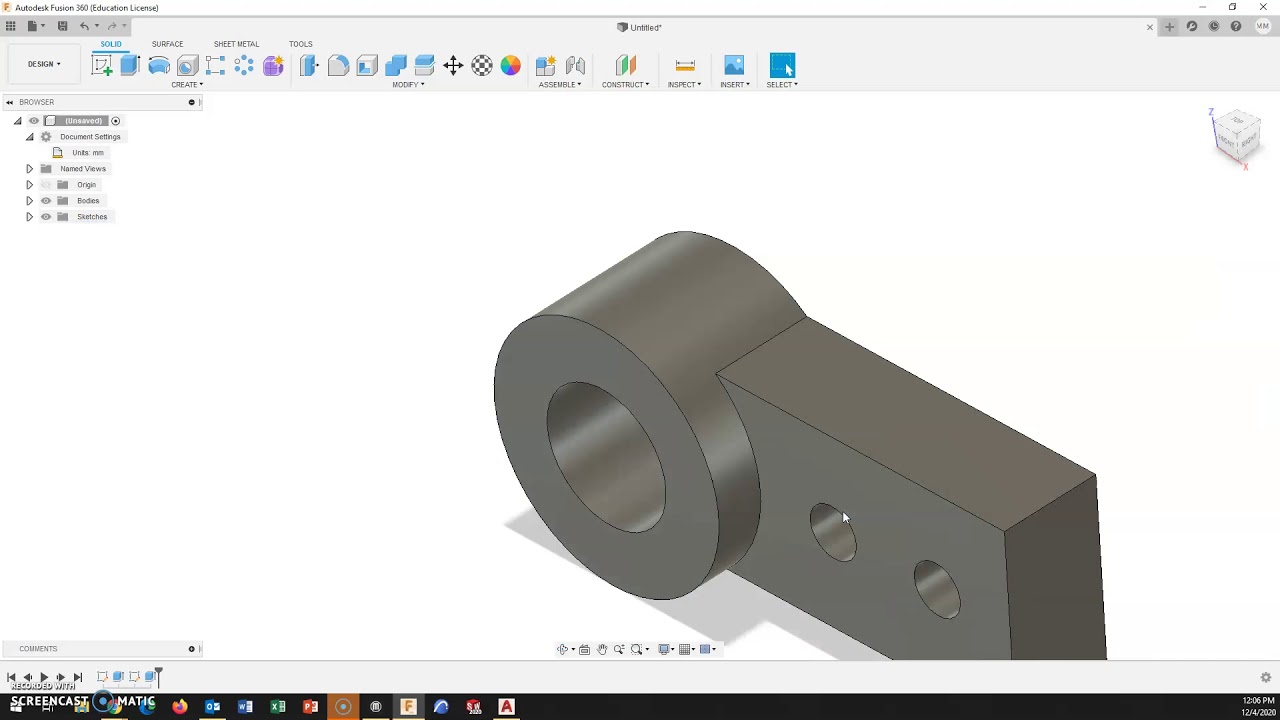Select the Combine tool
Viewport: 1280px width, 720px height.
396,66
